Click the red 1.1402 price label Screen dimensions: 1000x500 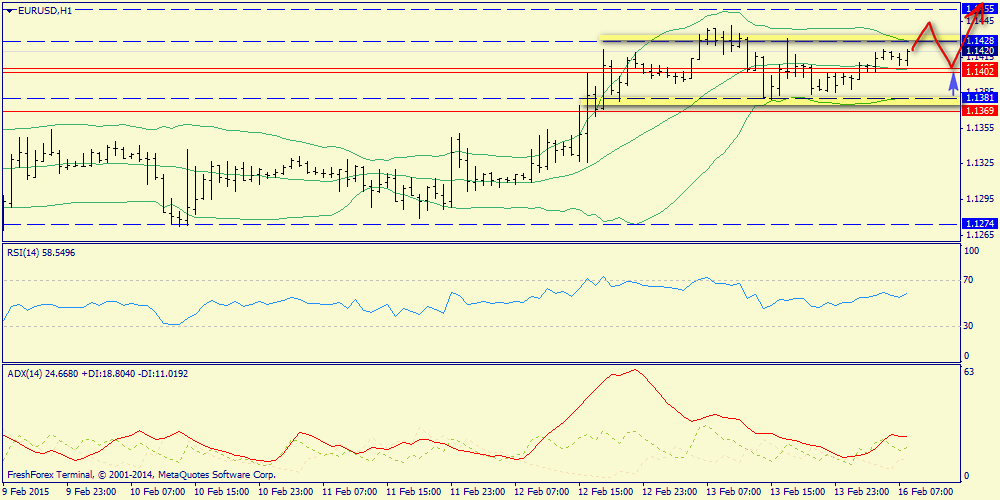click(x=980, y=72)
